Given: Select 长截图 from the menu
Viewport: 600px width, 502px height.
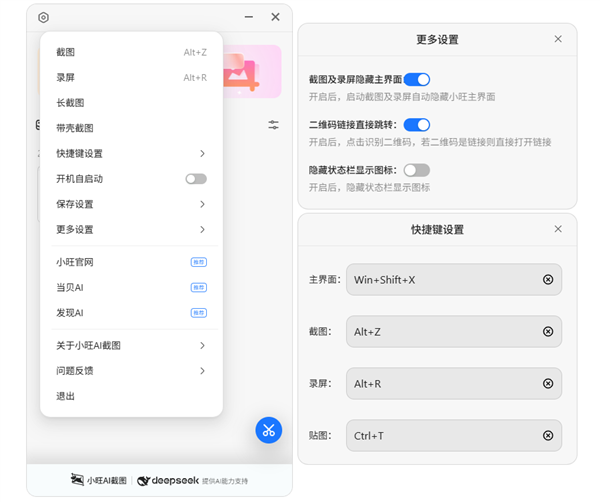Looking at the screenshot, I should coord(71,103).
